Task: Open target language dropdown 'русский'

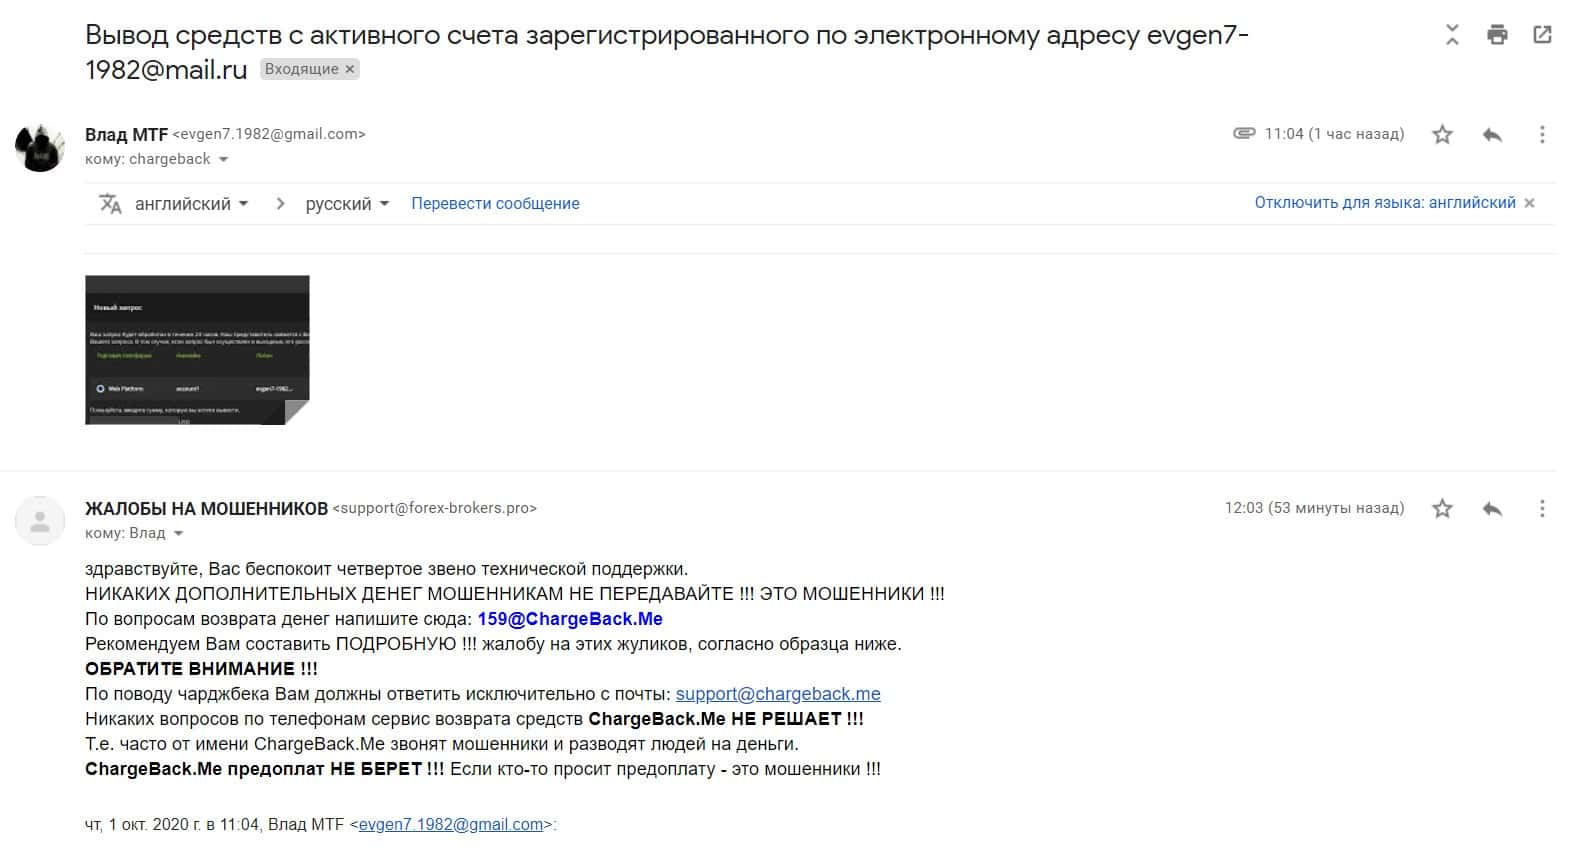Action: [x=347, y=204]
